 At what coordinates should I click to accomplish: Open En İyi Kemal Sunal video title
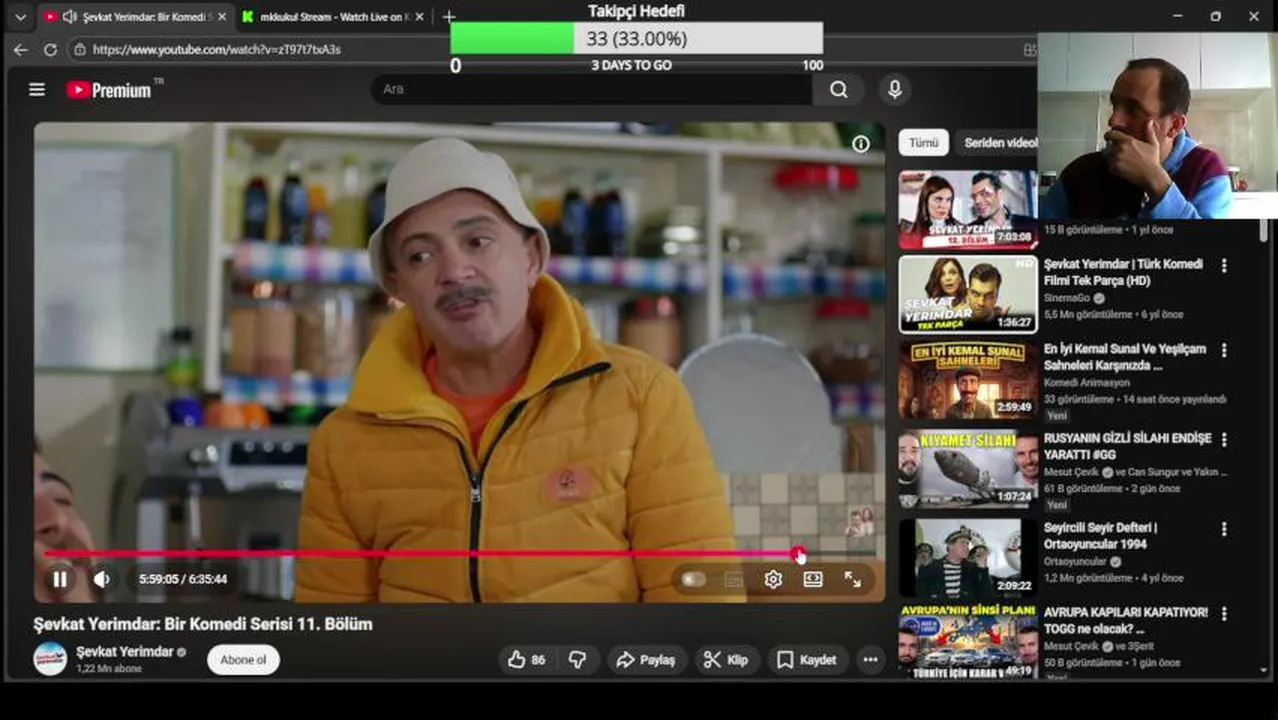pyautogui.click(x=1125, y=357)
